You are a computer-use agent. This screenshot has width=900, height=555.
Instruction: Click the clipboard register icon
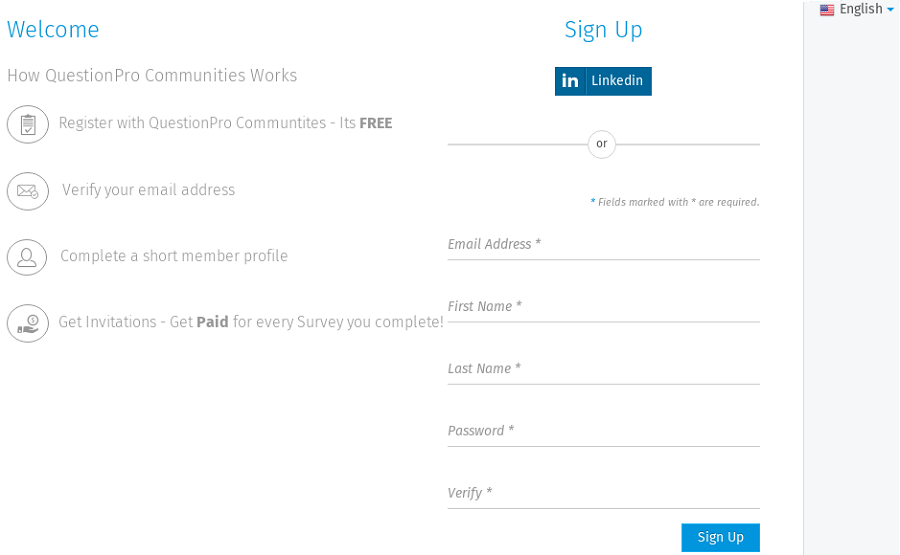coord(28,124)
